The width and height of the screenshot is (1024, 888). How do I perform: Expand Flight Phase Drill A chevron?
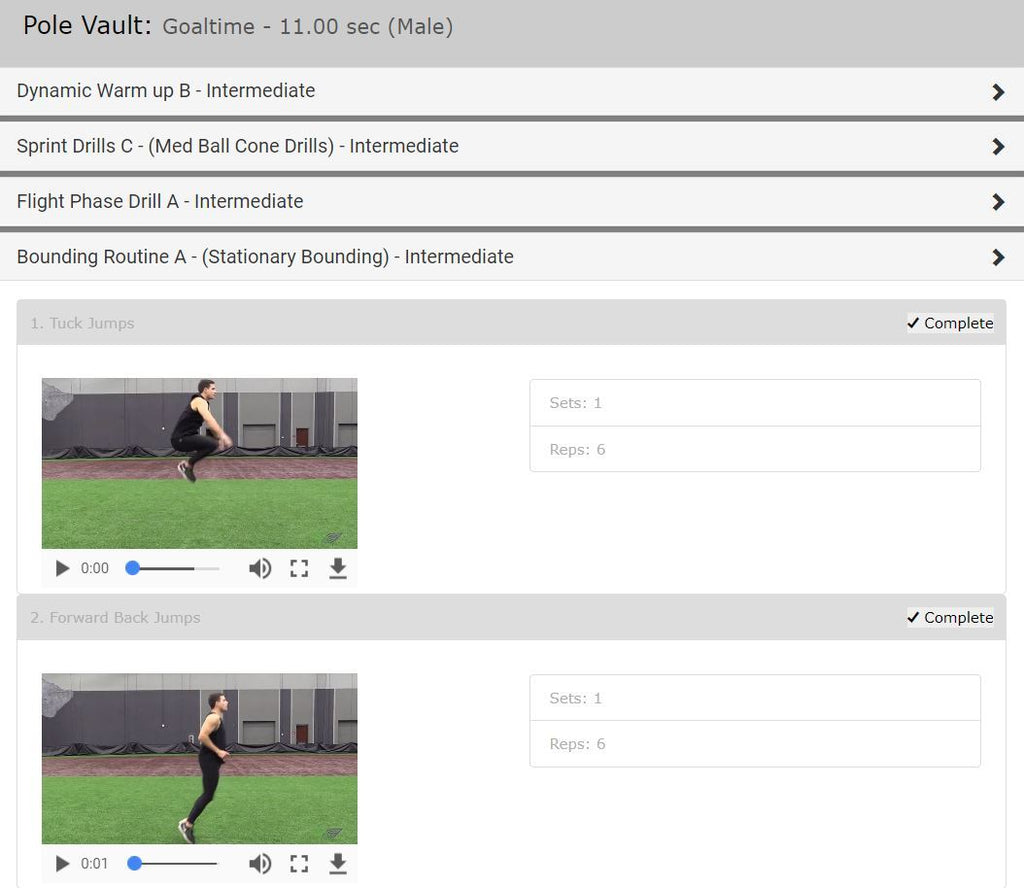998,202
